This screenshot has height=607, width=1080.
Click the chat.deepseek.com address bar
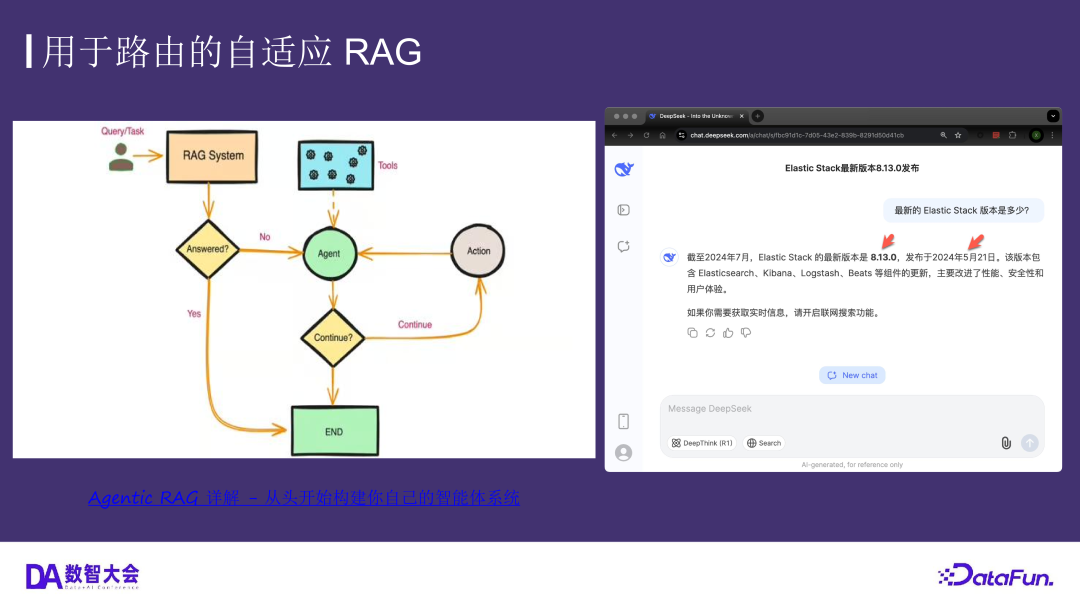813,135
